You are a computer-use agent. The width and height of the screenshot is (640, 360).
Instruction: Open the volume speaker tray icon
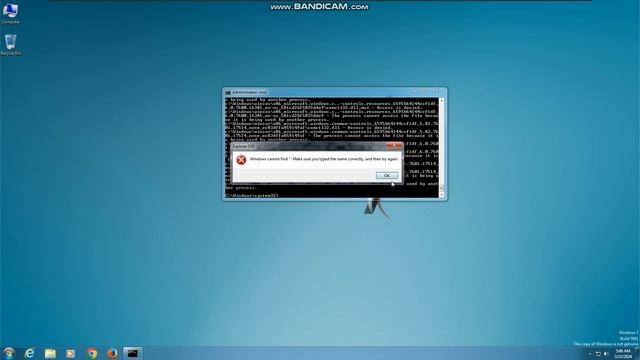606,354
